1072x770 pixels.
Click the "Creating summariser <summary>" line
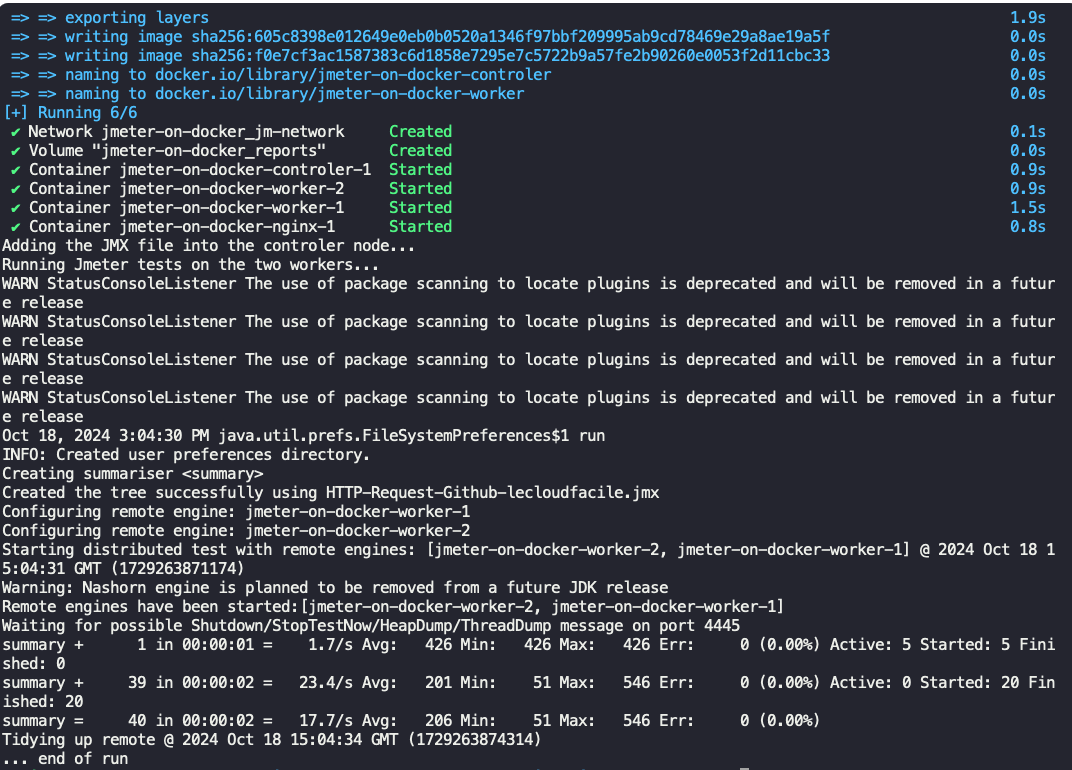[133, 474]
